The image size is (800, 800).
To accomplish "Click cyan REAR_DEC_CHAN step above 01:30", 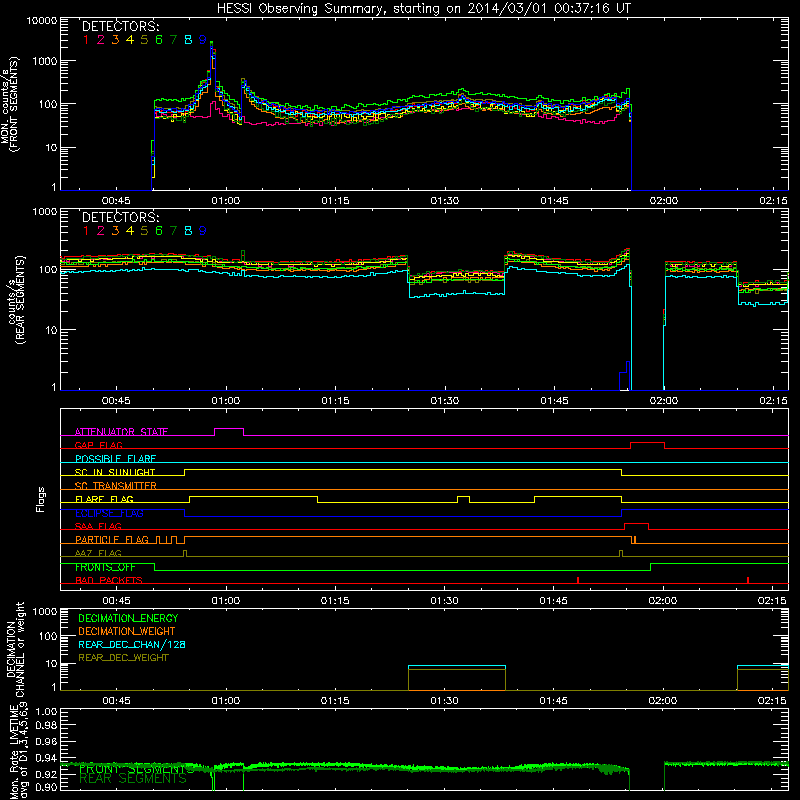I will tap(457, 666).
